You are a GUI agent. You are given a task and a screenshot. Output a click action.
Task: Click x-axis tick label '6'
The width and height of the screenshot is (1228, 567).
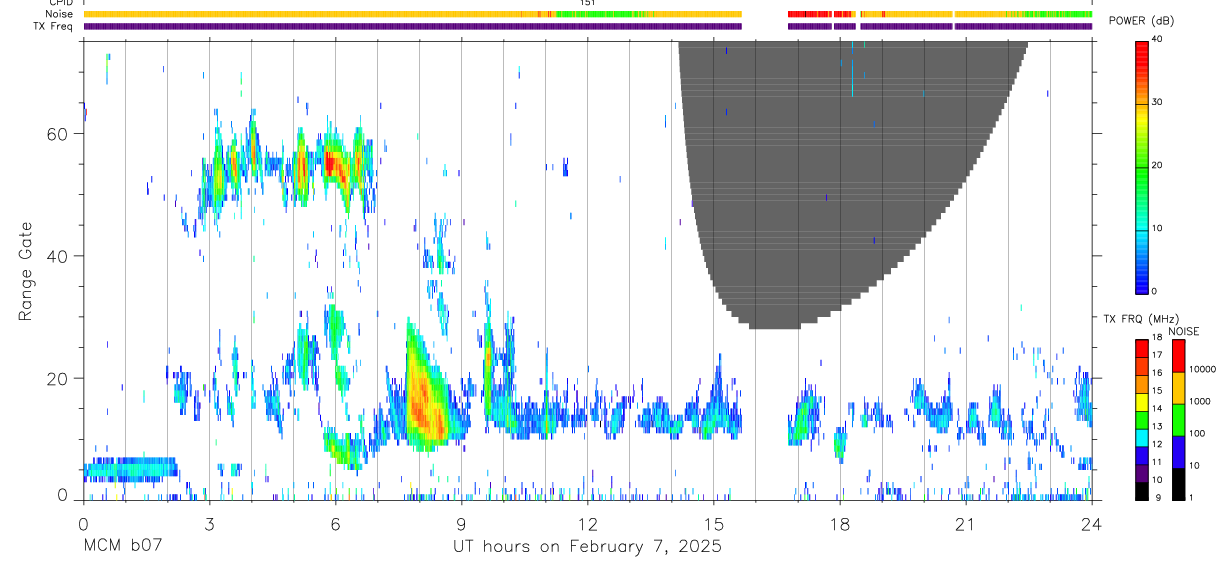[335, 523]
